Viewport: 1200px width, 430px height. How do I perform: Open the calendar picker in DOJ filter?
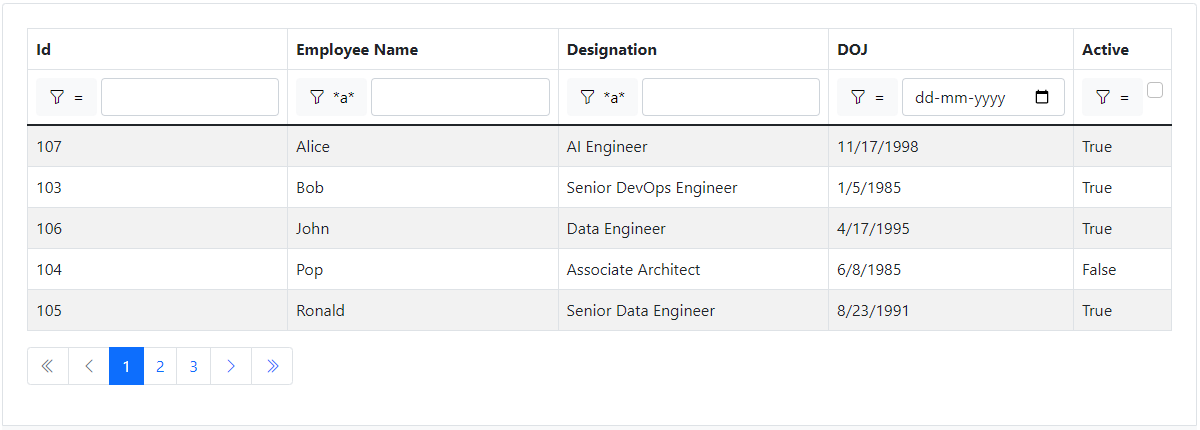1042,97
